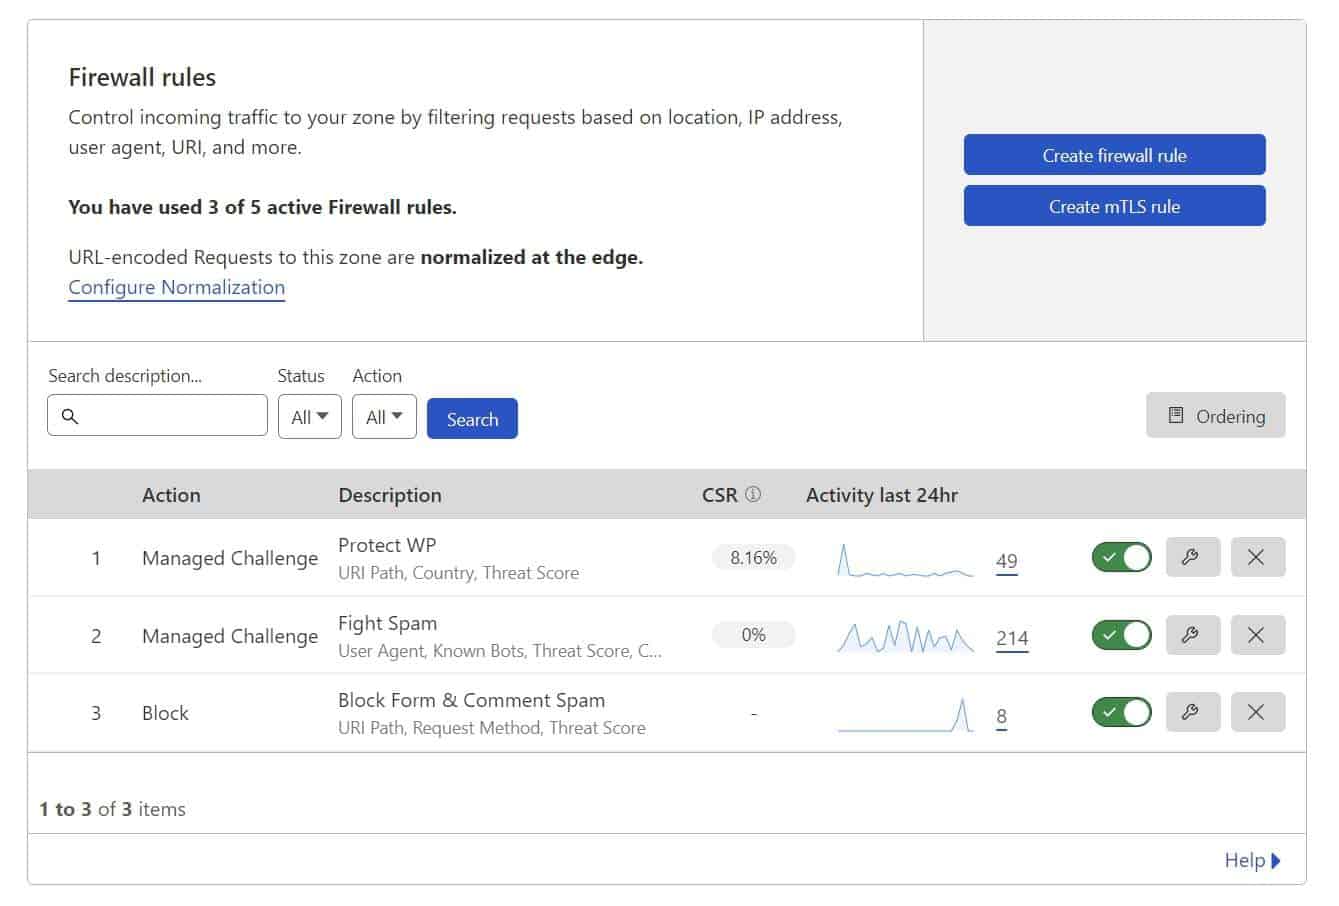The height and width of the screenshot is (906, 1339).
Task: Click the 0% CSR badge
Action: pos(753,635)
